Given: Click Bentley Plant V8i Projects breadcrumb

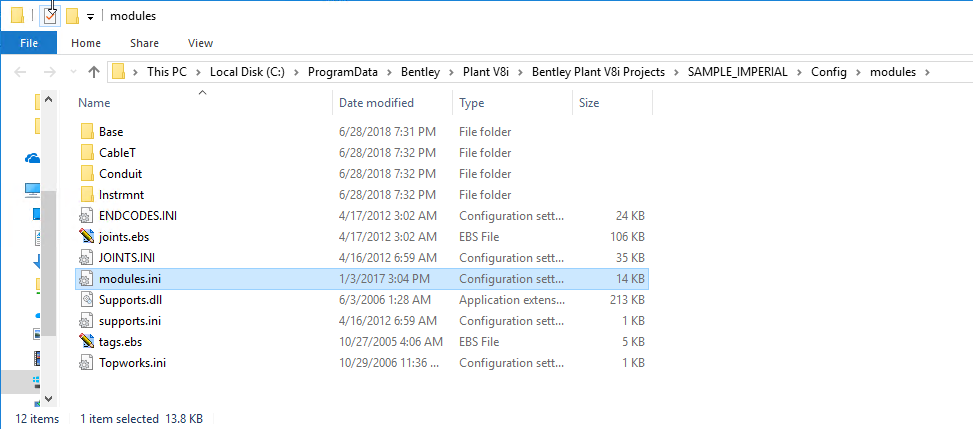Looking at the screenshot, I should point(598,72).
